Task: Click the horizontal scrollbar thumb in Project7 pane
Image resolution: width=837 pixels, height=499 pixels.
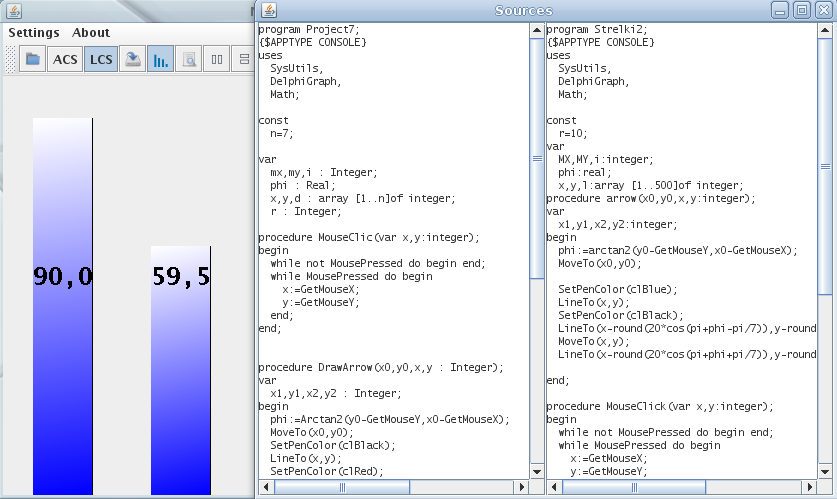Action: (342, 487)
